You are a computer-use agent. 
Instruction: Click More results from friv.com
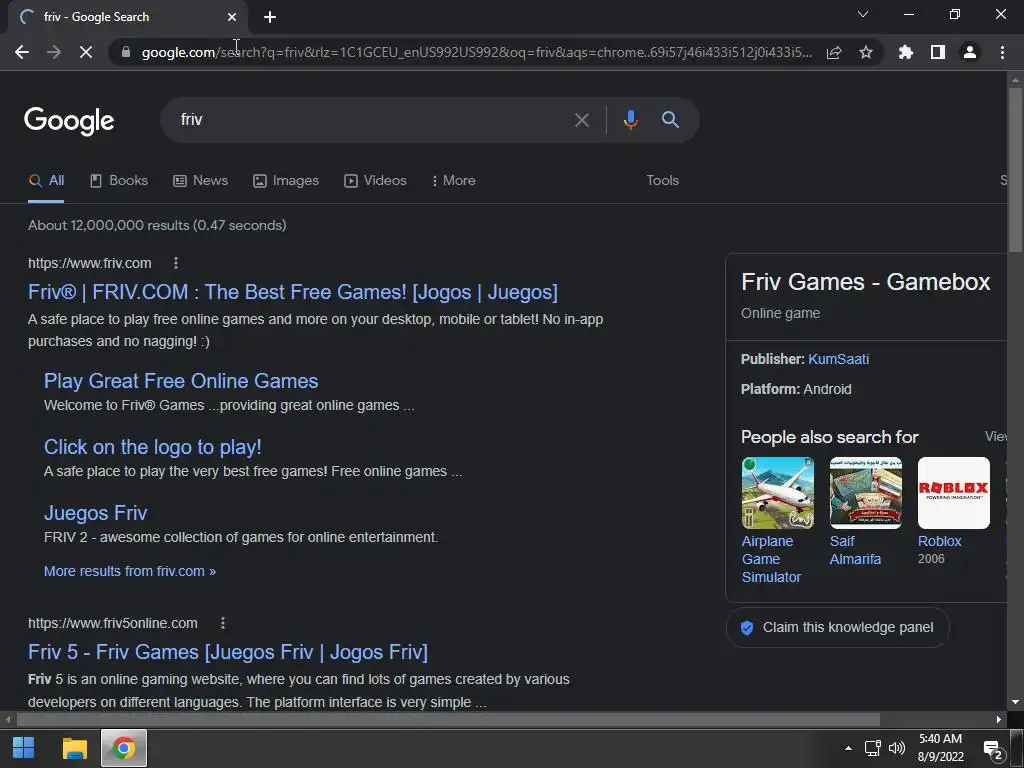(130, 571)
